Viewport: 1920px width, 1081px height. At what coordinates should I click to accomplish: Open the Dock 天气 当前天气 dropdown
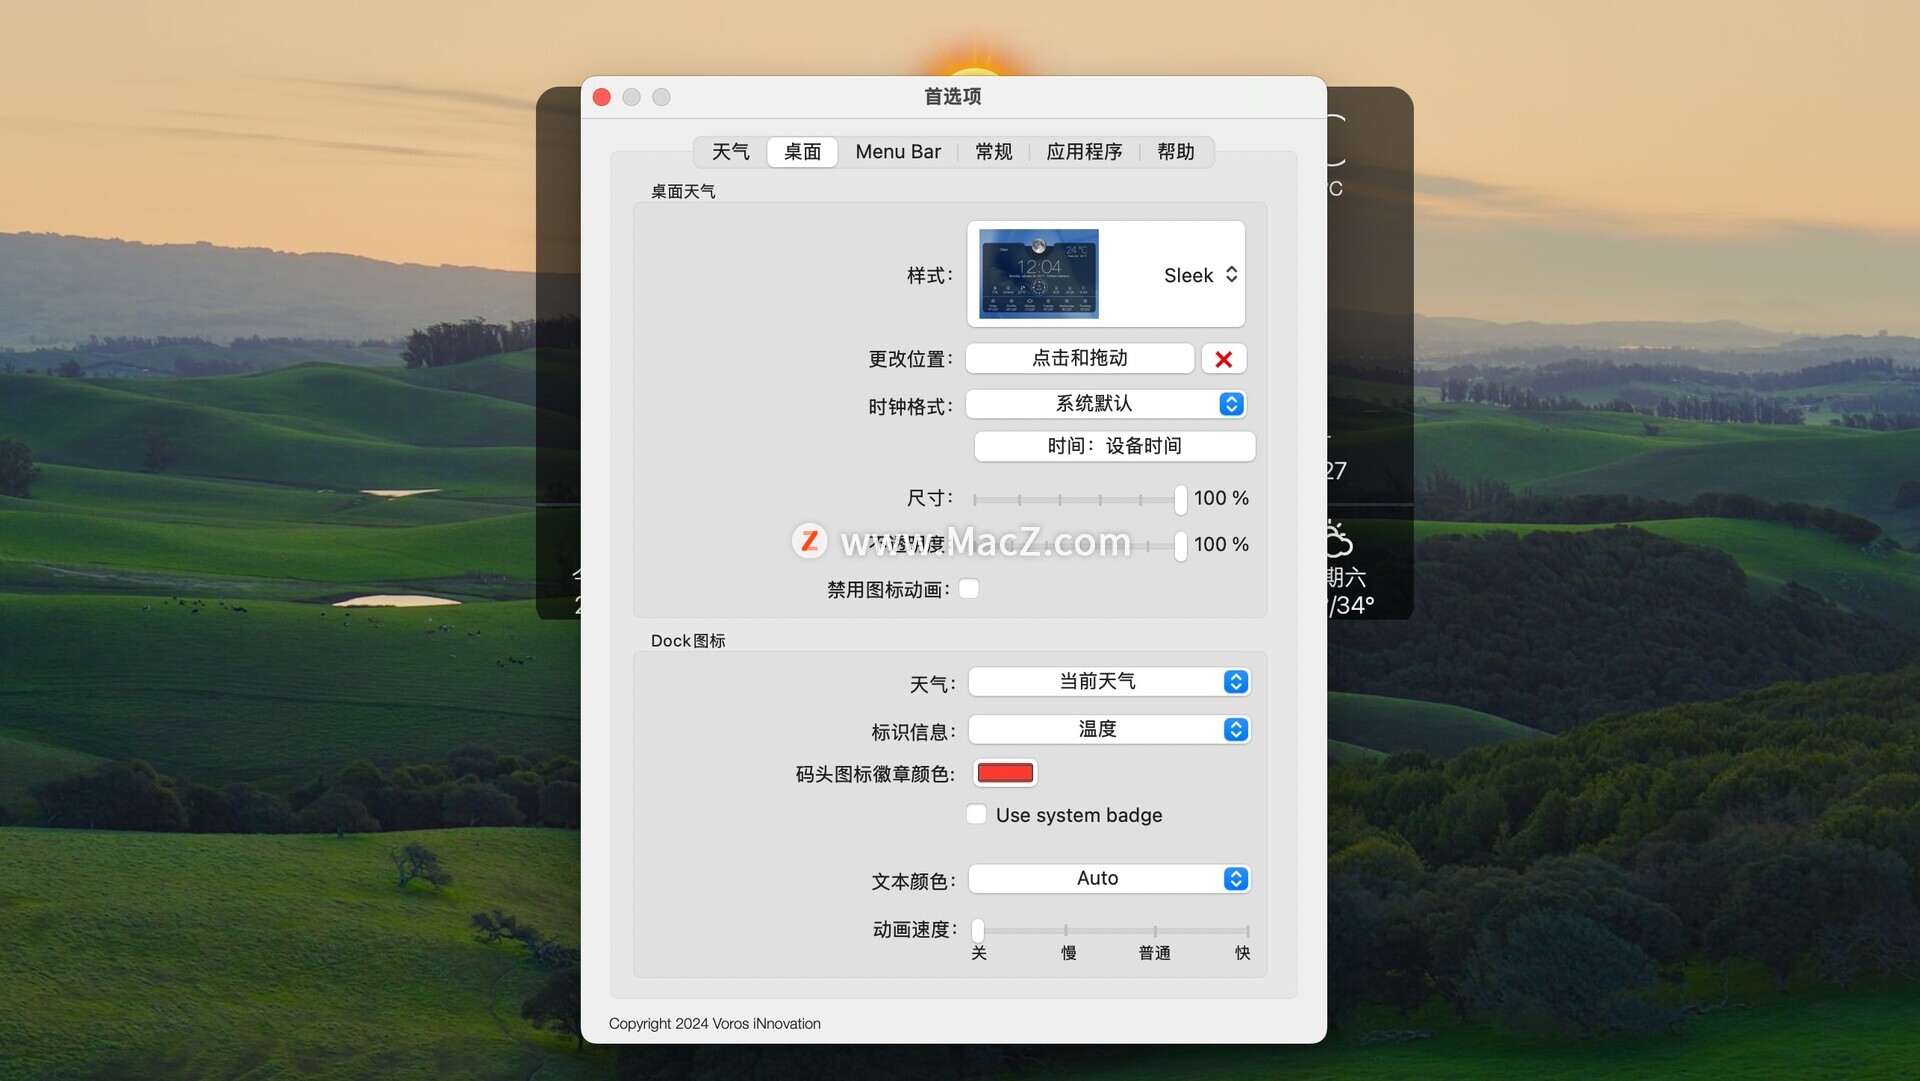click(x=1109, y=682)
